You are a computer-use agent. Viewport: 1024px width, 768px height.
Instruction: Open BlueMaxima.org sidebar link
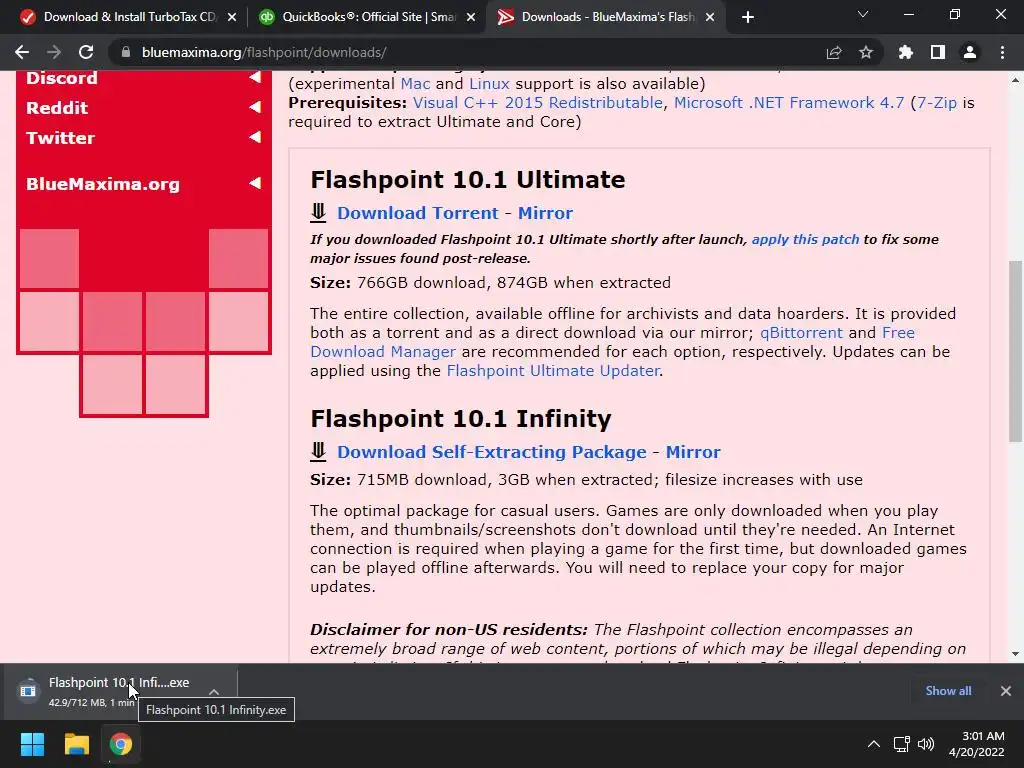point(103,184)
